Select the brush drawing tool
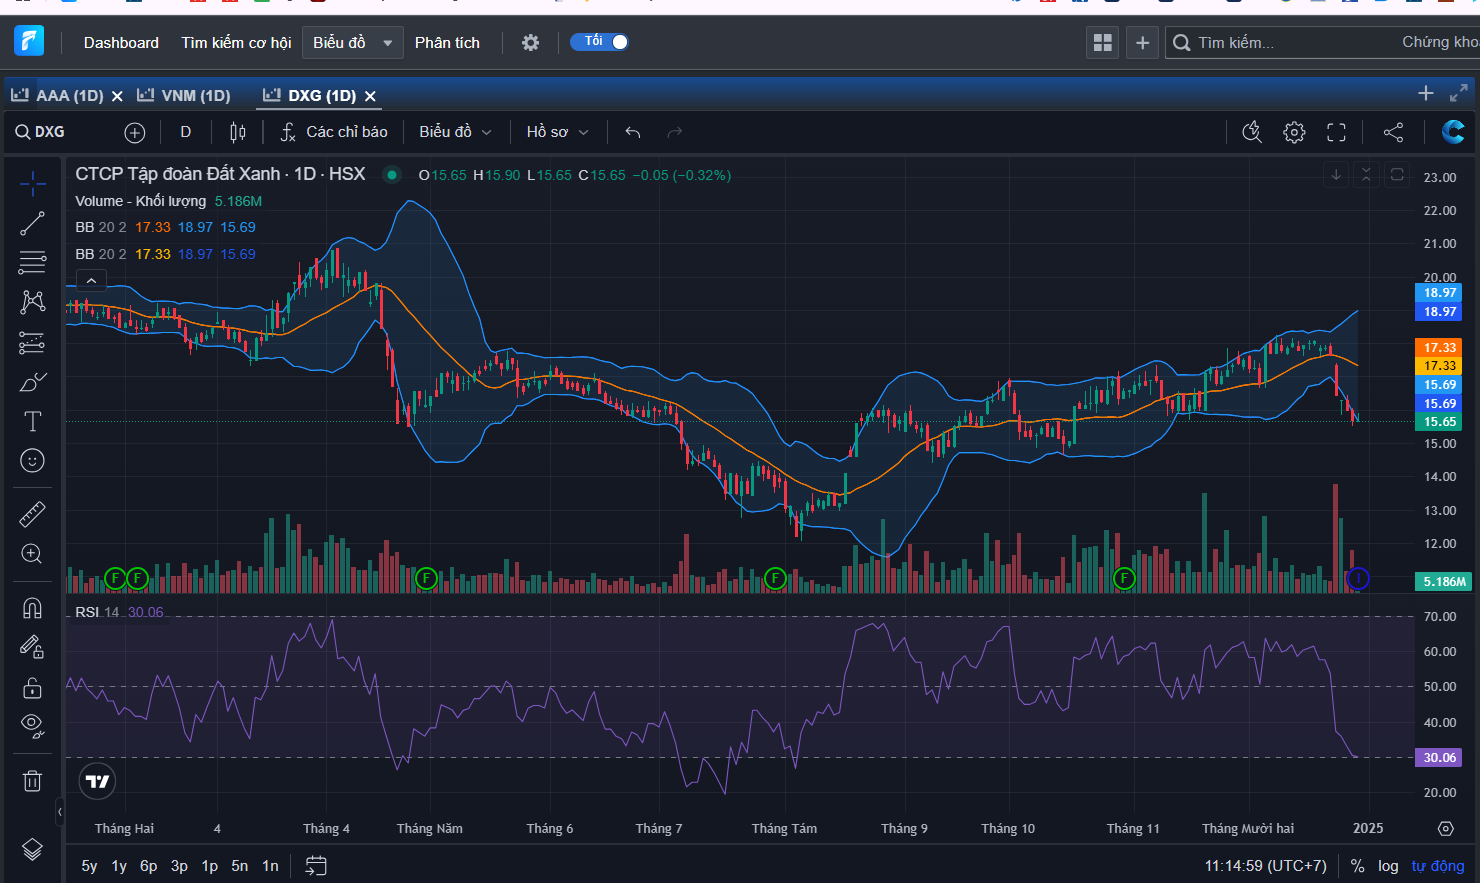1480x883 pixels. click(x=32, y=382)
